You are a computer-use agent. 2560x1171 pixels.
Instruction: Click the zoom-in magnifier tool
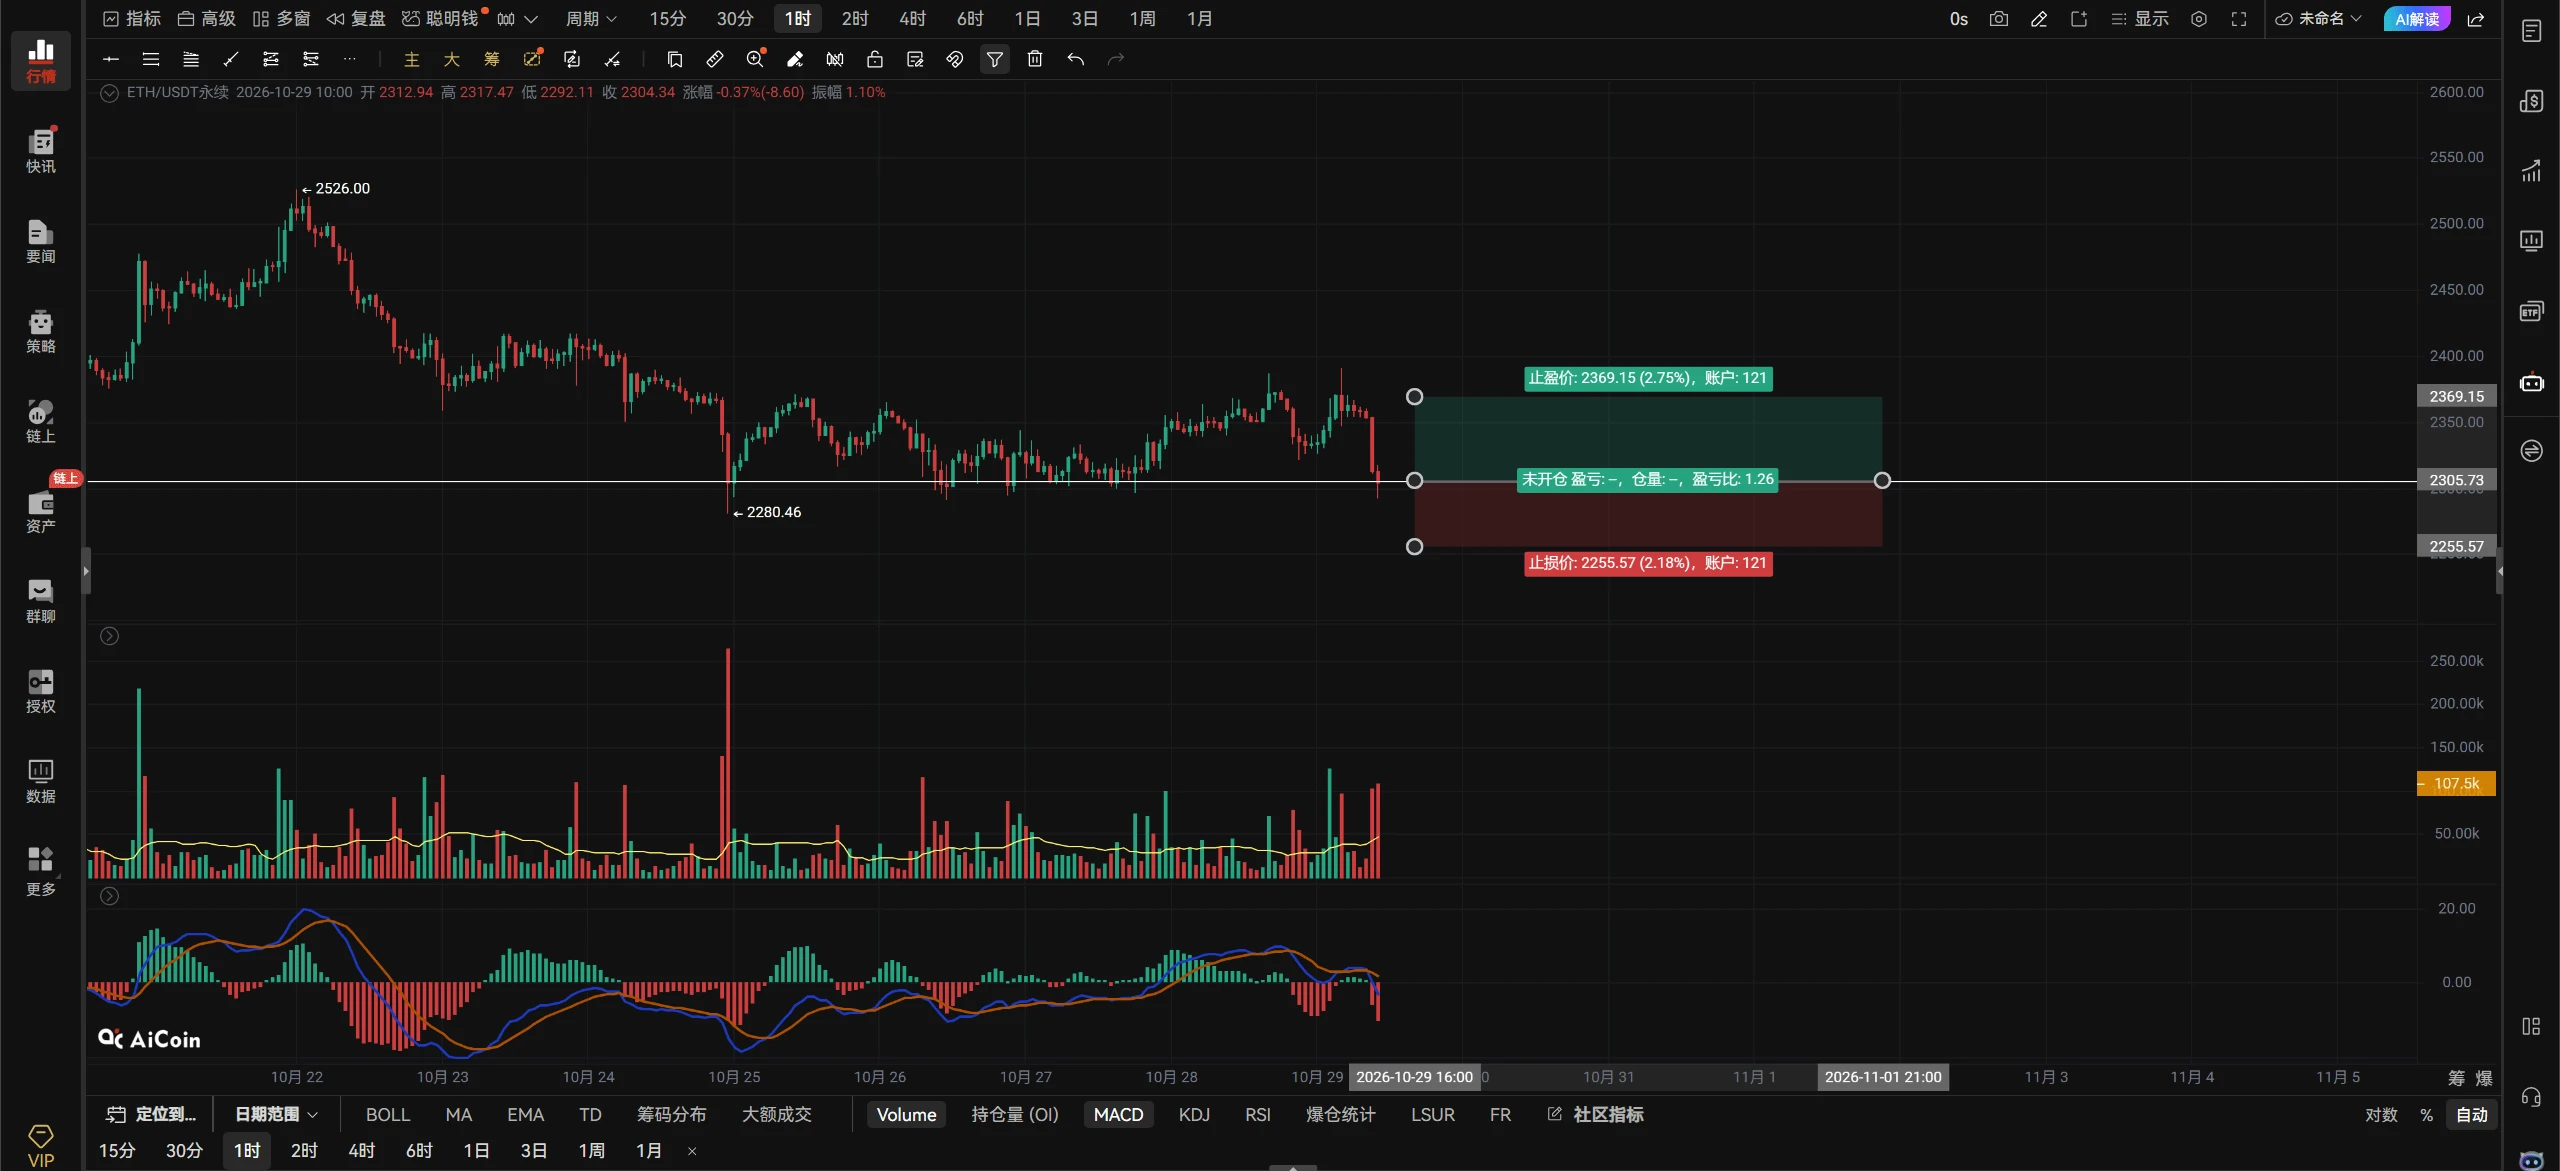755,59
